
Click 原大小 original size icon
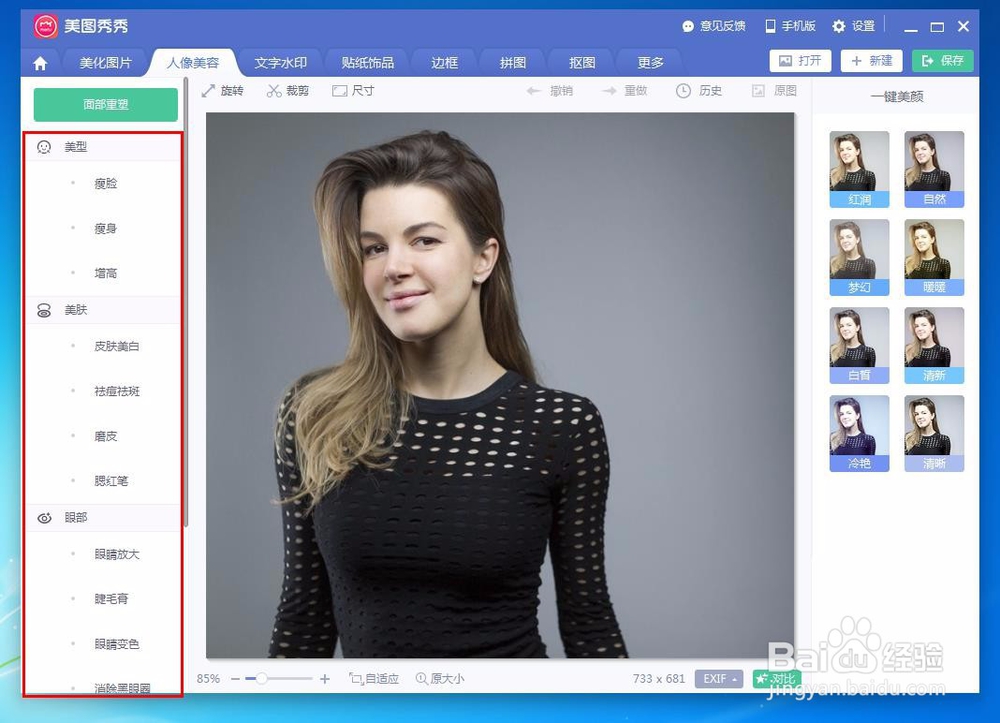[x=439, y=679]
